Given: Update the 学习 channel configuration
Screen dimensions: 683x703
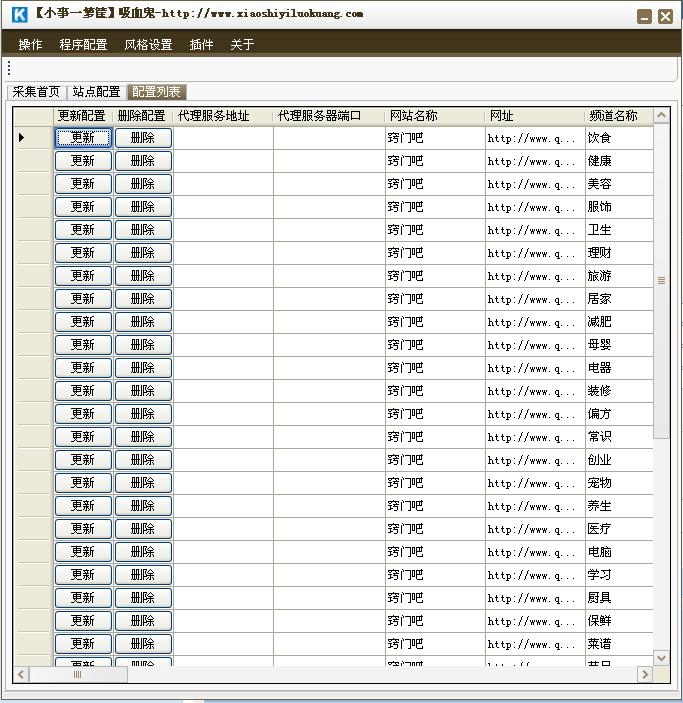Looking at the screenshot, I should [x=83, y=575].
